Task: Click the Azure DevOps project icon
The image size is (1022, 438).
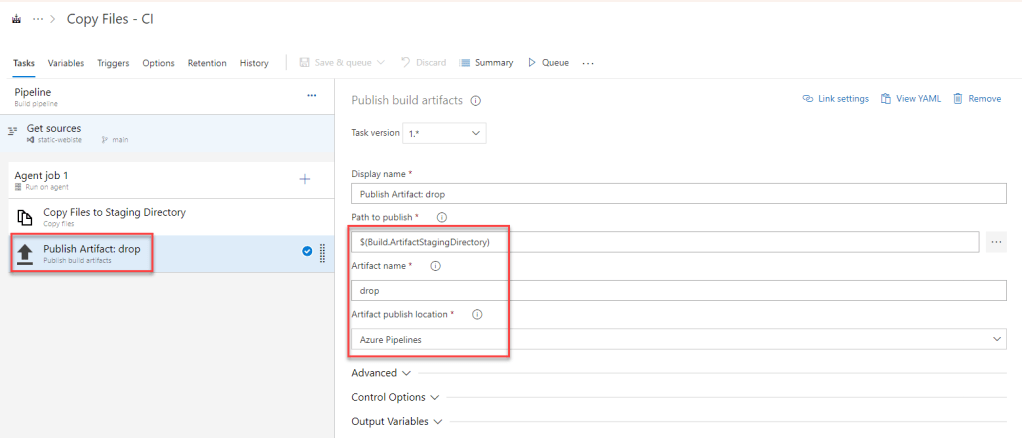Action: click(x=17, y=20)
